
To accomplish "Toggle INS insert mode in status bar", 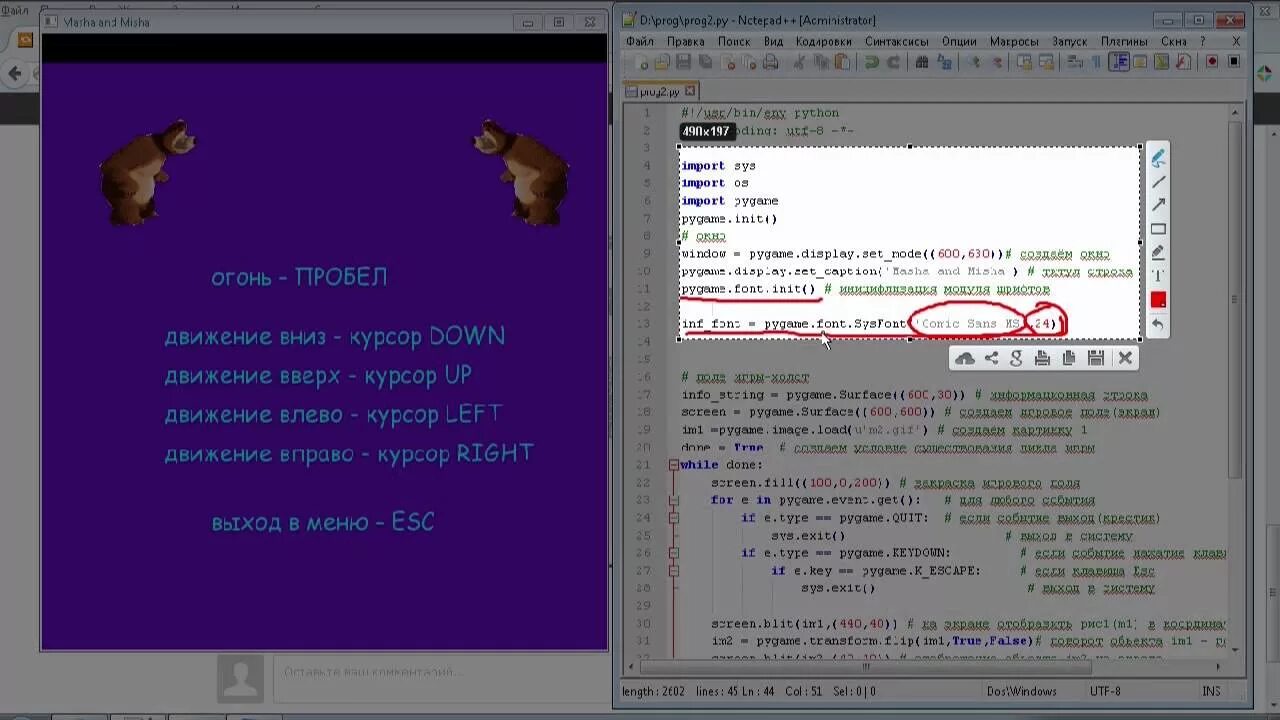I will [x=1211, y=691].
